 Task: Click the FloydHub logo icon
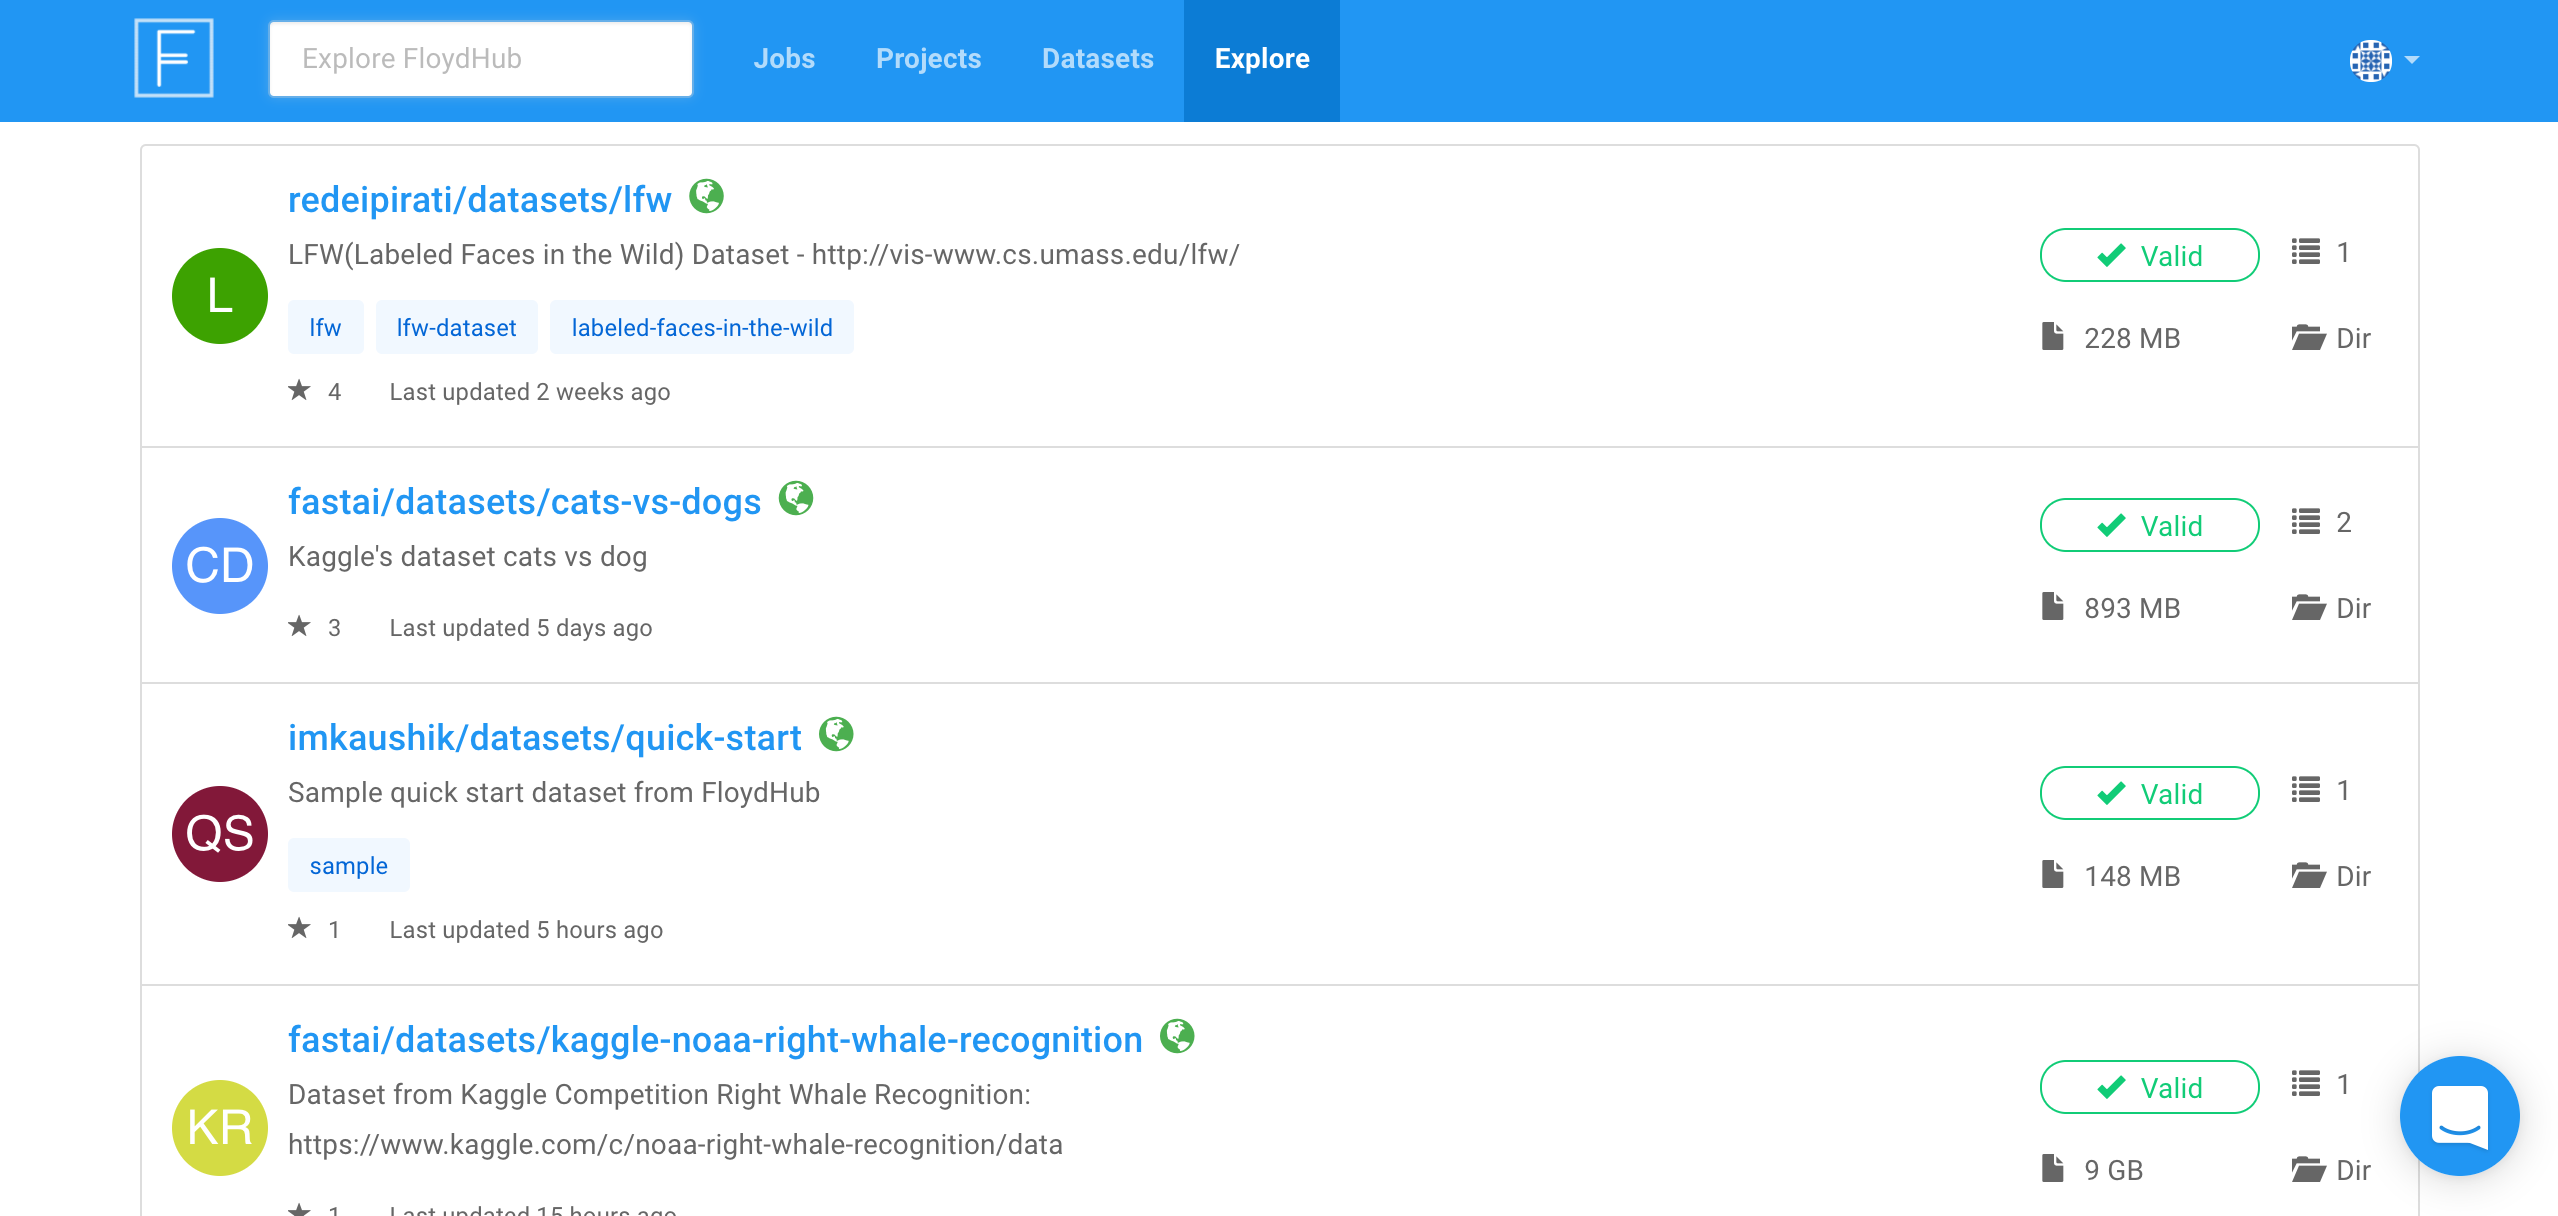click(174, 59)
